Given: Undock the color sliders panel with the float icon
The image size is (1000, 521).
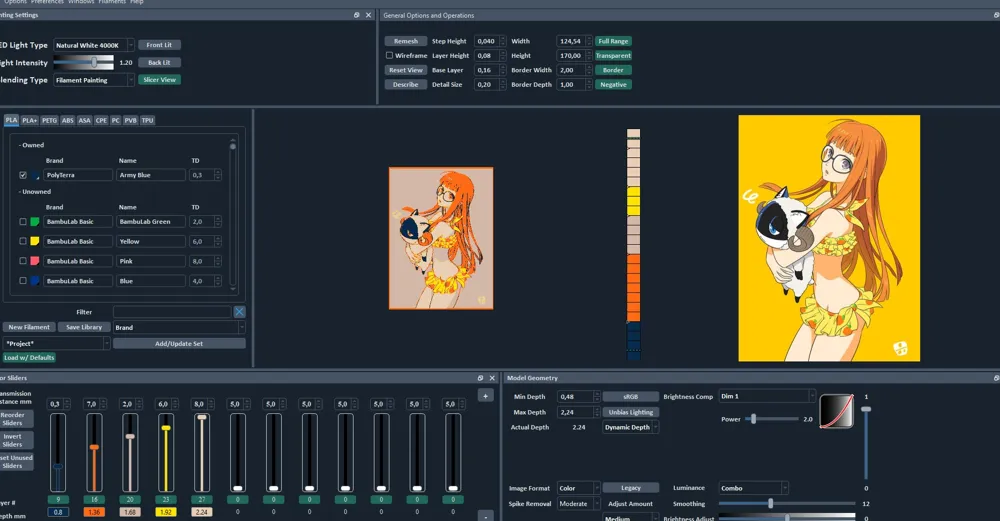Looking at the screenshot, I should point(480,378).
